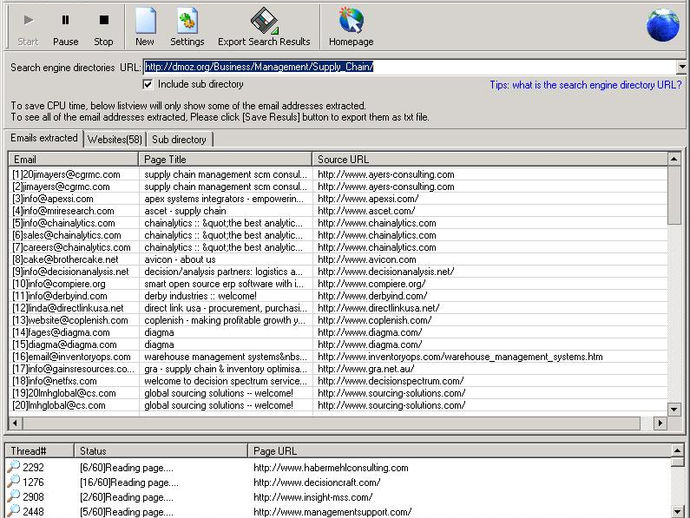This screenshot has width=690, height=518.
Task: Switch to the Emails extracted tab
Action: point(44,138)
